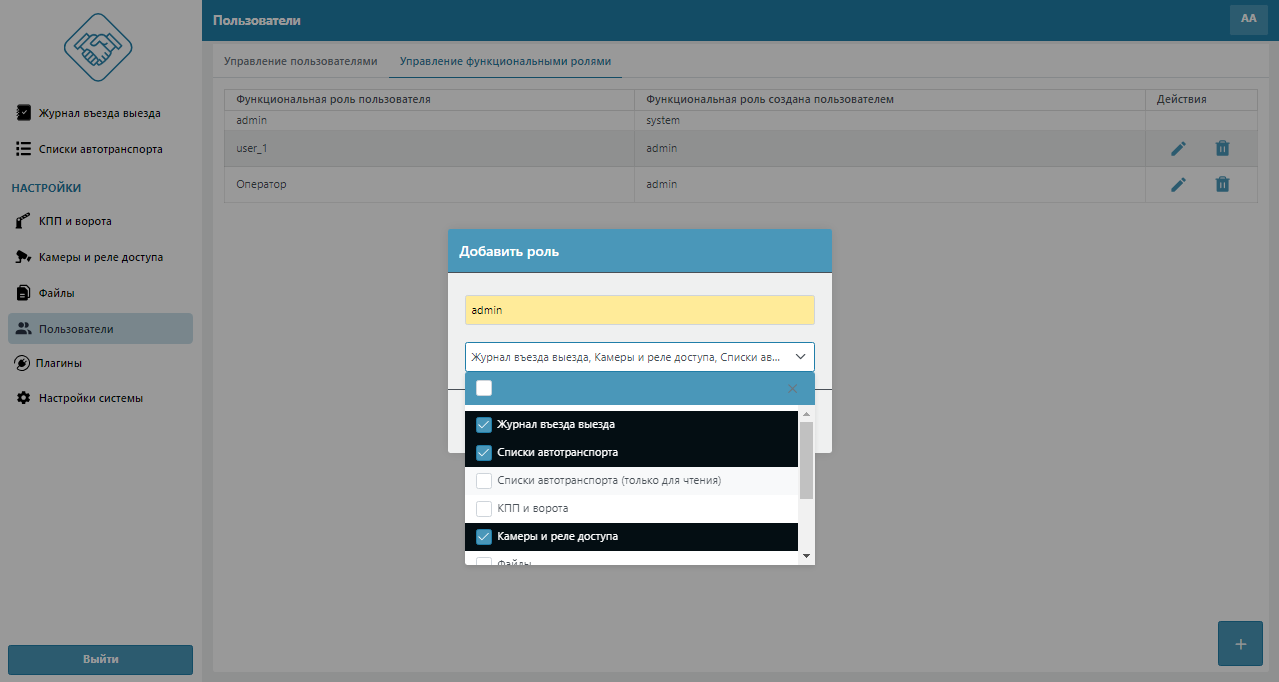Click the handshake logo in sidebar
This screenshot has width=1279, height=682.
(98, 49)
